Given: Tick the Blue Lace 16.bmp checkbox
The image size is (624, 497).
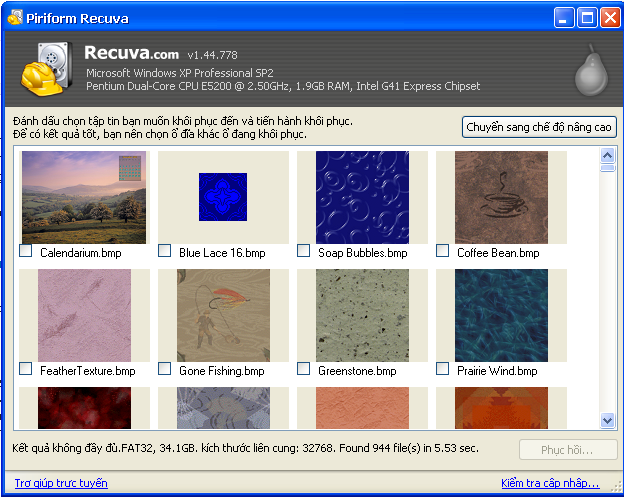Looking at the screenshot, I should tap(165, 251).
